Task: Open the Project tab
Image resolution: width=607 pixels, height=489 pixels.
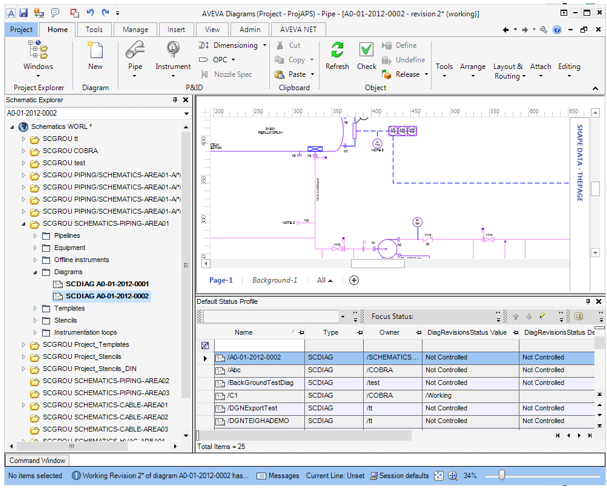Action: click(21, 29)
